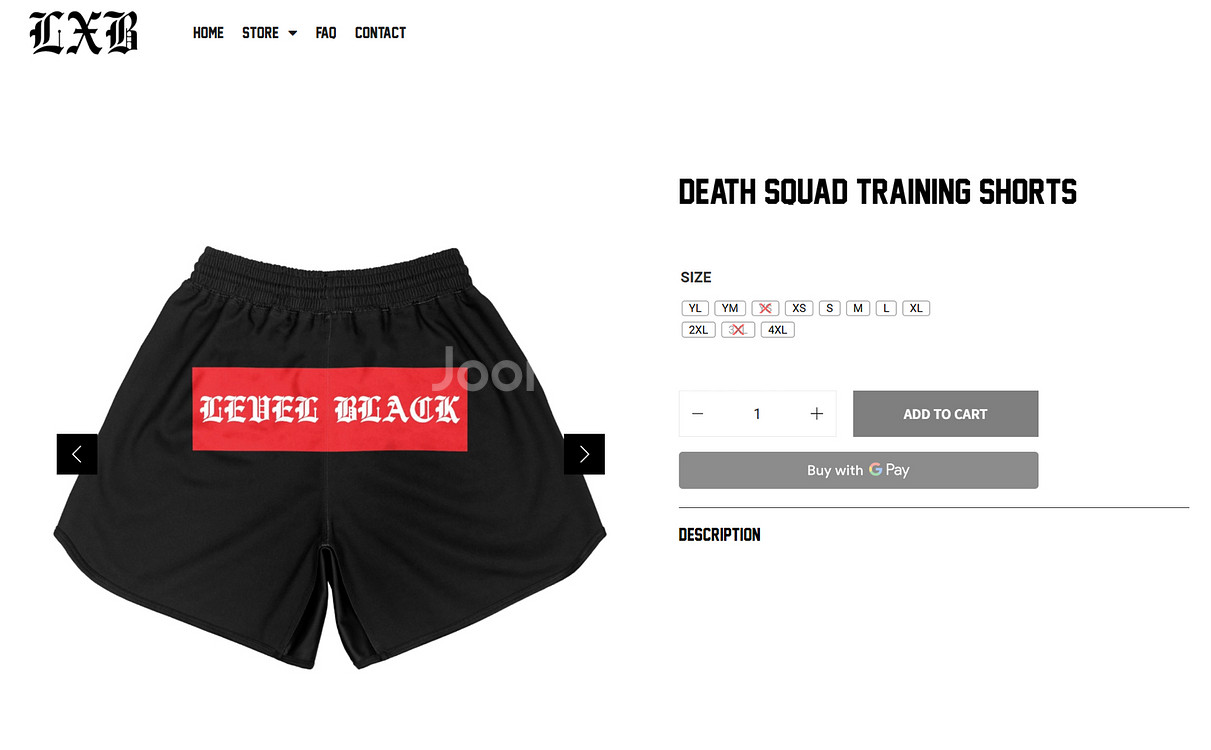Pick the 2XL size option
This screenshot has height=750, width=1211.
click(698, 330)
